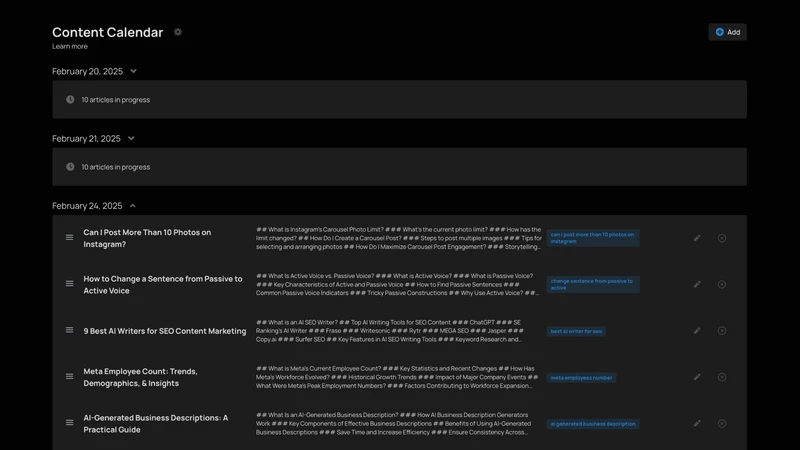Remove the AI-Generated Business Descriptions article

722,423
